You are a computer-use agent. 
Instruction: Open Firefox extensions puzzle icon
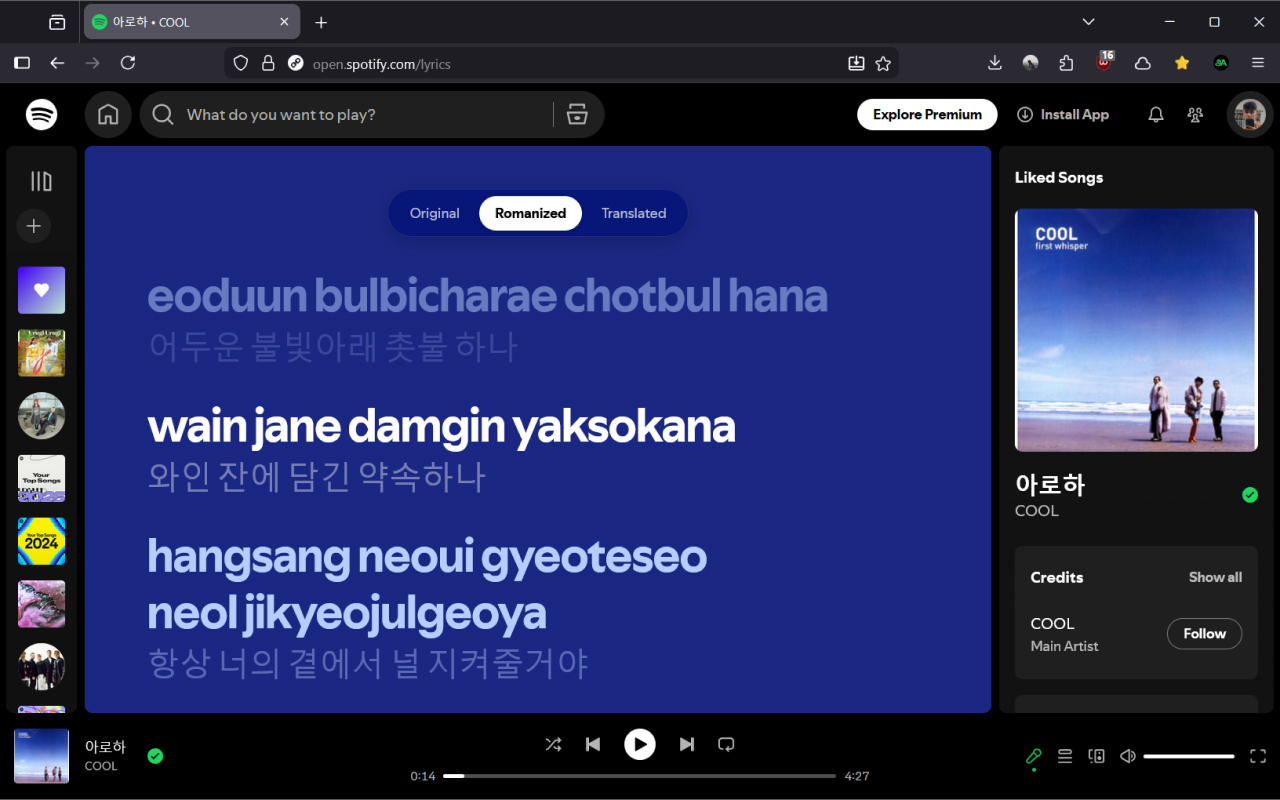[1066, 63]
